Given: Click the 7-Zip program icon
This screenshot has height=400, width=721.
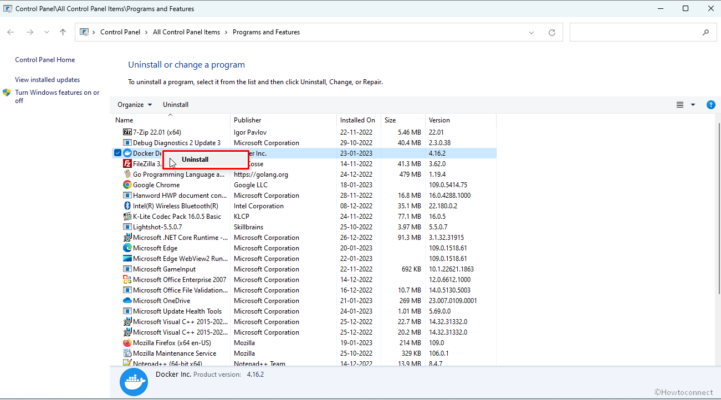Looking at the screenshot, I should (x=127, y=132).
